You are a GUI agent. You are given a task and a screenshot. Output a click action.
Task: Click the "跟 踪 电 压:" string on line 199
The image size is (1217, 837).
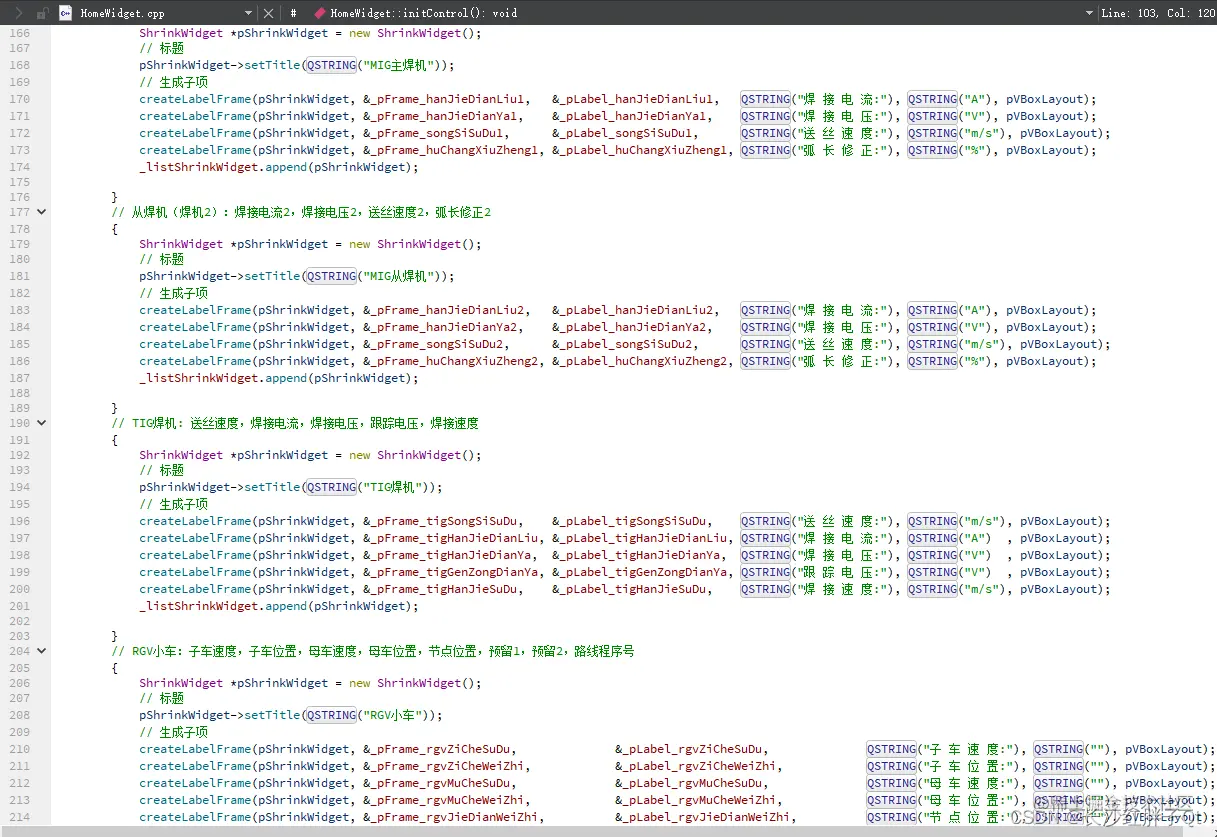843,572
